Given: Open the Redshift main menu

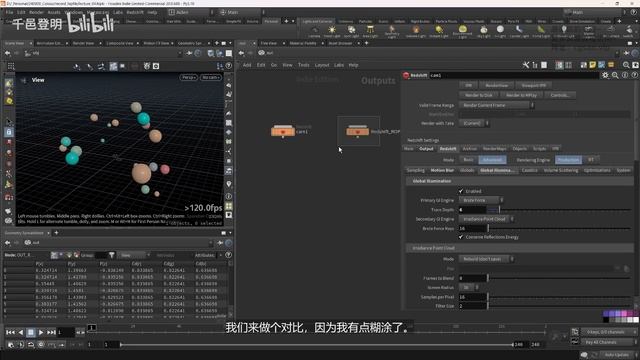Looking at the screenshot, I should 135,12.
